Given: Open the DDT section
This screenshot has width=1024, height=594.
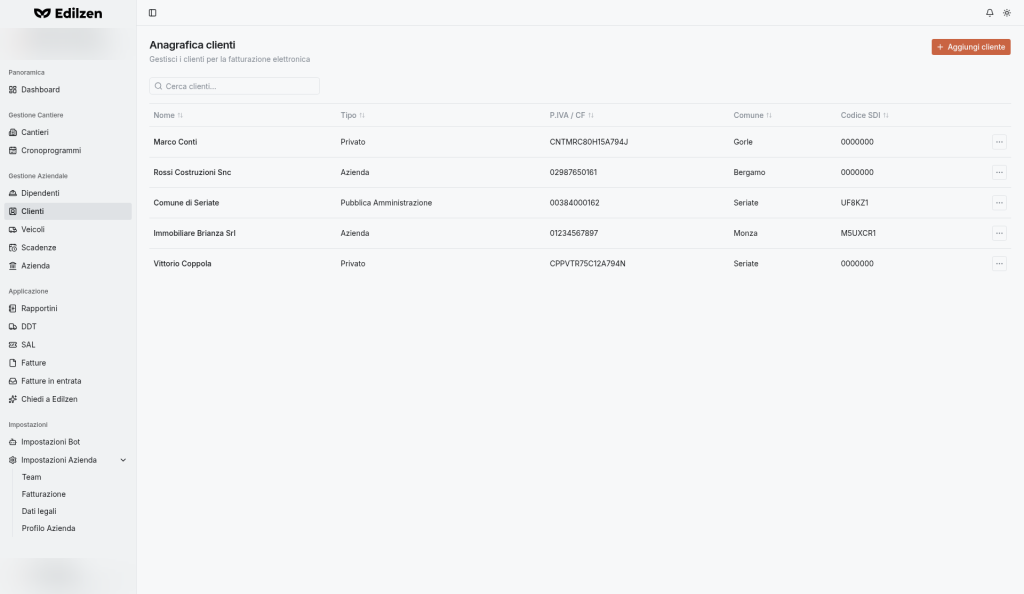Looking at the screenshot, I should [68, 326].
